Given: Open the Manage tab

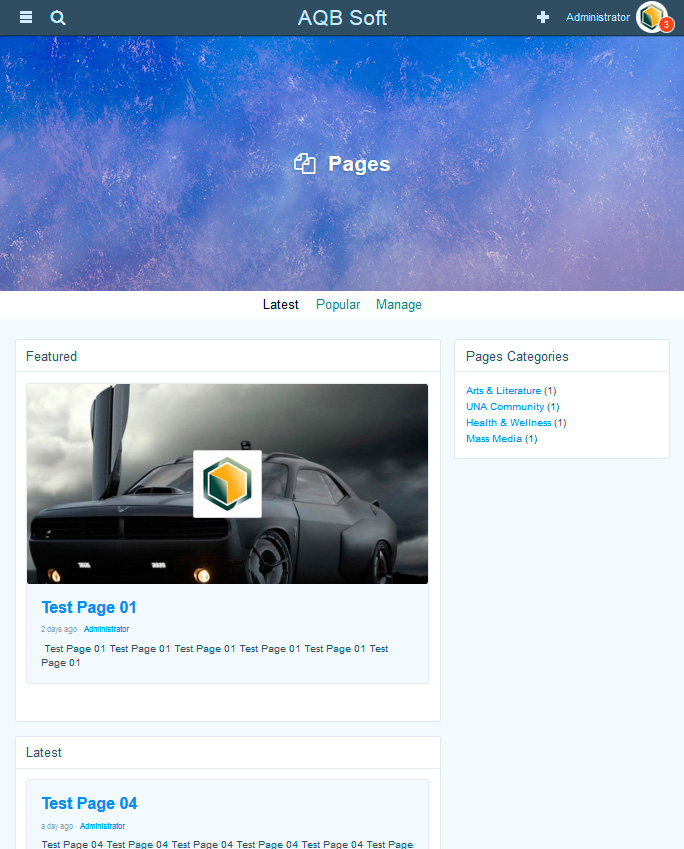Looking at the screenshot, I should click(x=399, y=305).
